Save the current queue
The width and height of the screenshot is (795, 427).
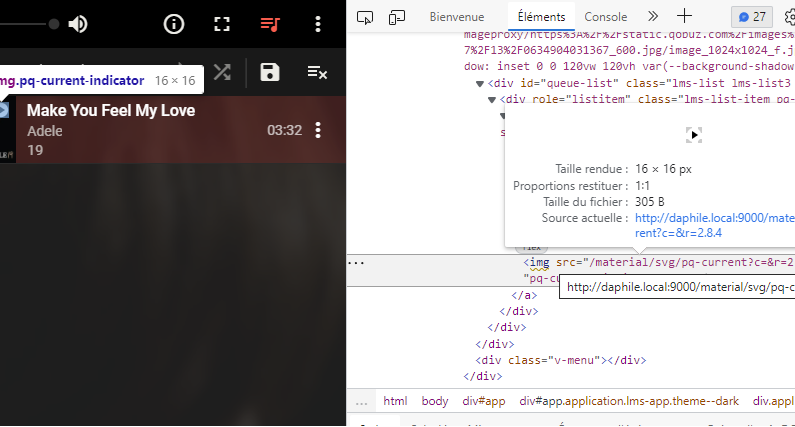point(270,72)
